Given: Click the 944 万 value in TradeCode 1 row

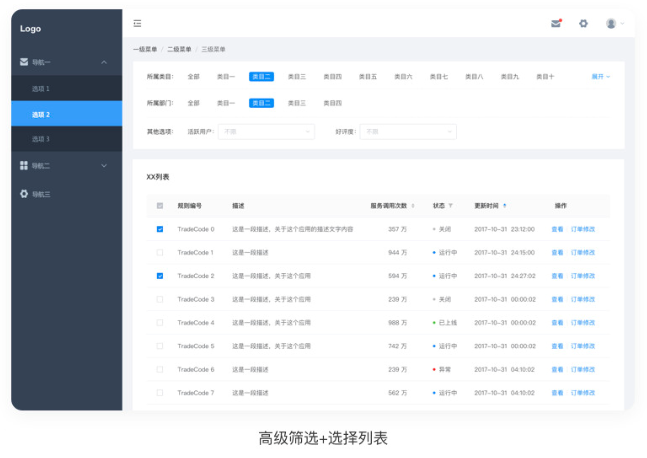Looking at the screenshot, I should point(397,253).
